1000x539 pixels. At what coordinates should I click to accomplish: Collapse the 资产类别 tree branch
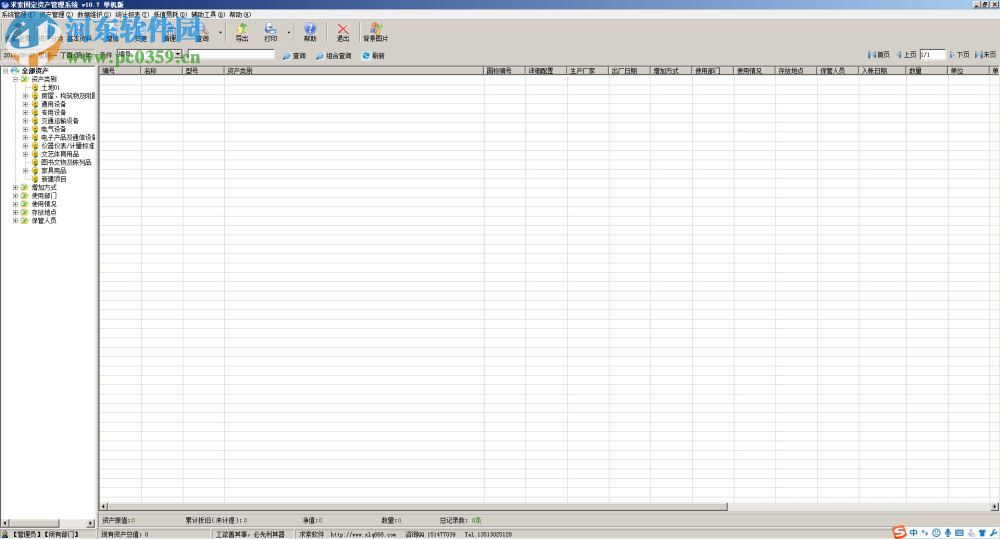point(15,79)
